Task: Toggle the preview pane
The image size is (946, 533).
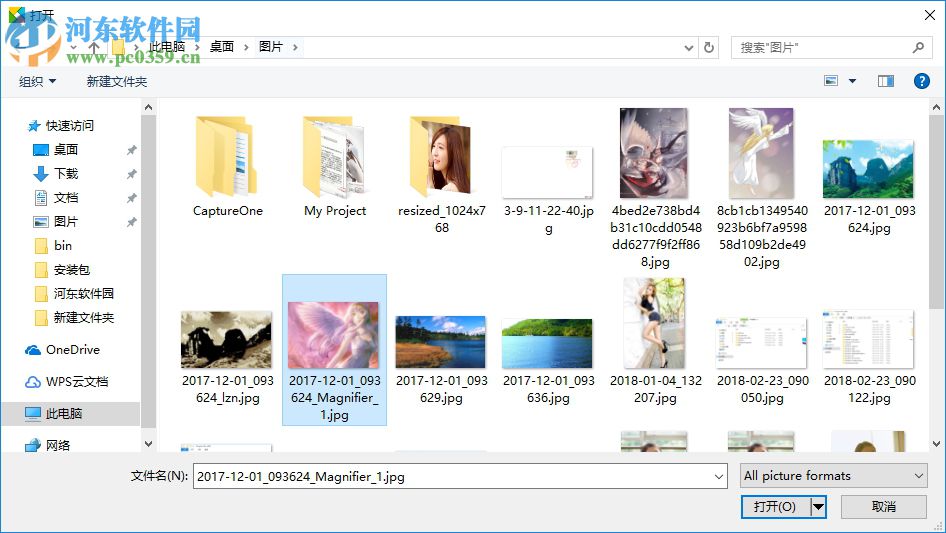Action: point(886,81)
